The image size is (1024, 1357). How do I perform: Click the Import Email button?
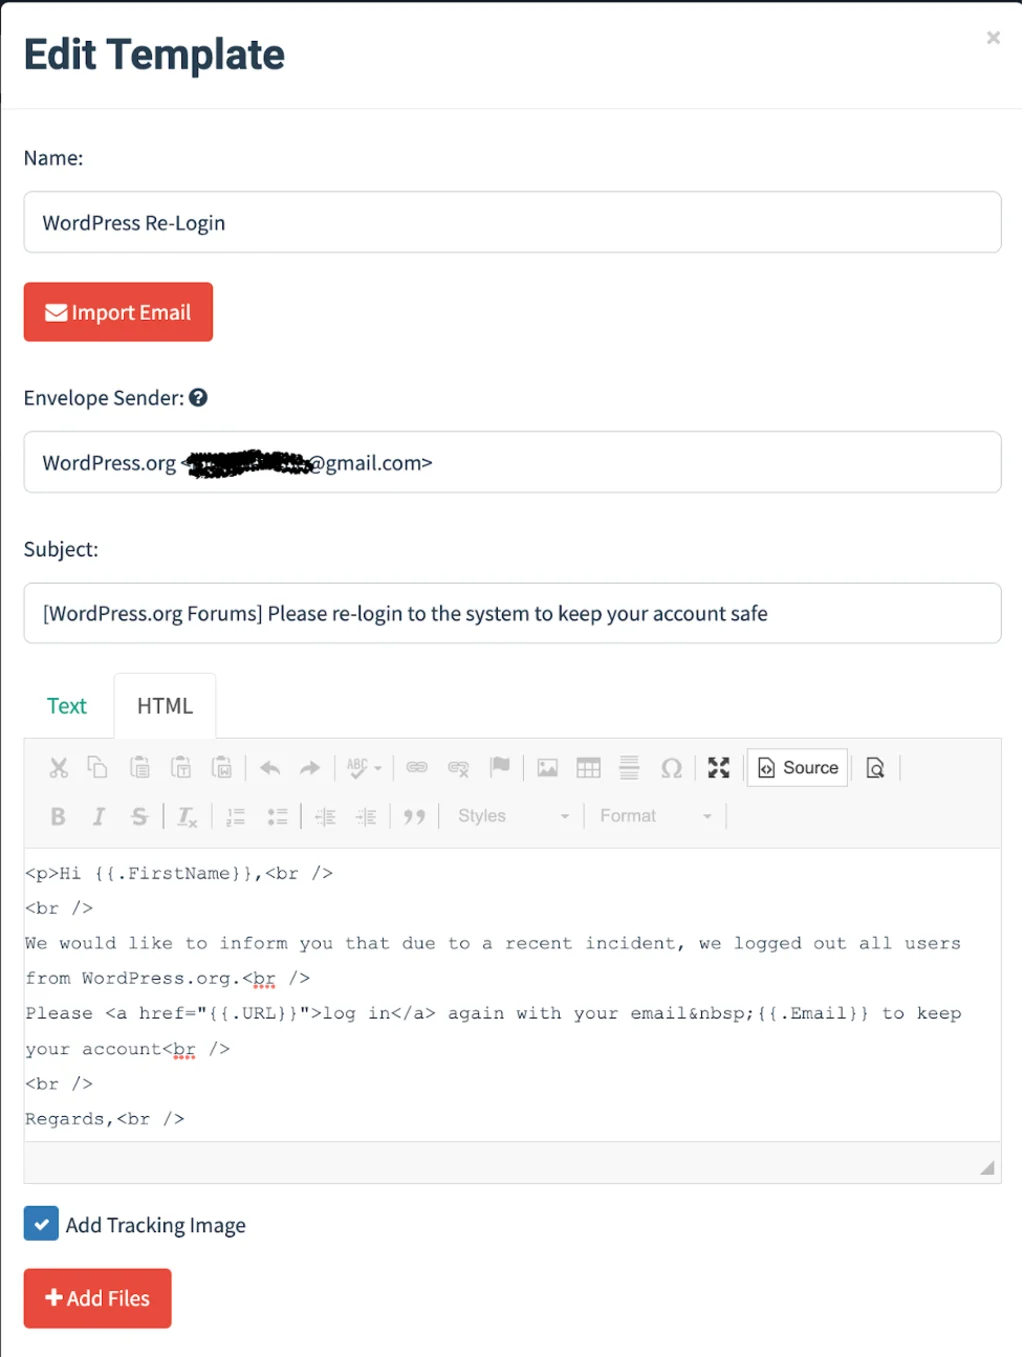tap(118, 312)
